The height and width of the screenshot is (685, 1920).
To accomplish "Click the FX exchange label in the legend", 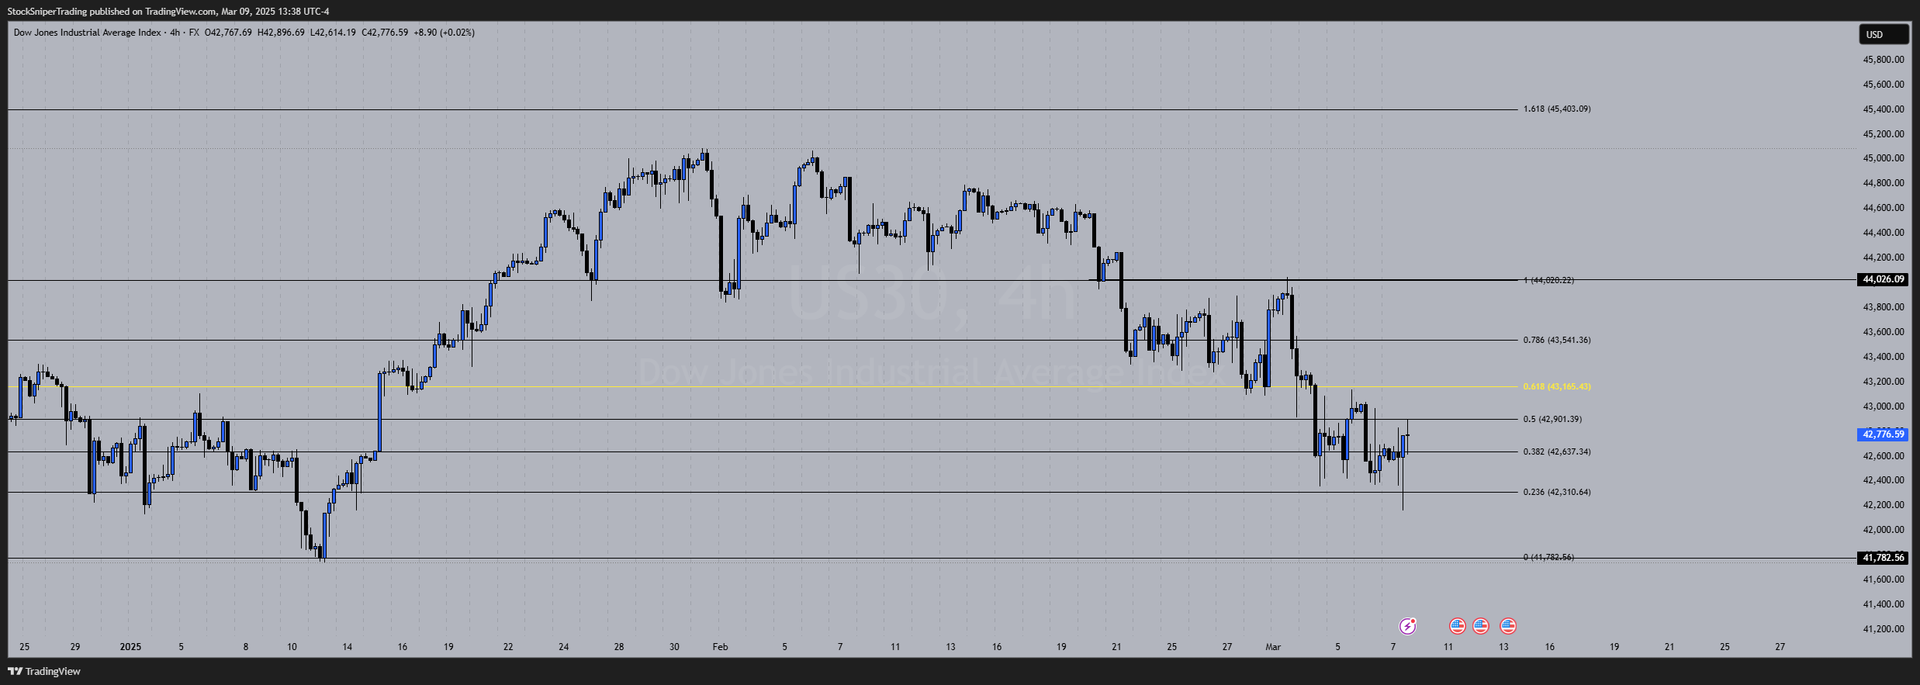I will coord(196,31).
